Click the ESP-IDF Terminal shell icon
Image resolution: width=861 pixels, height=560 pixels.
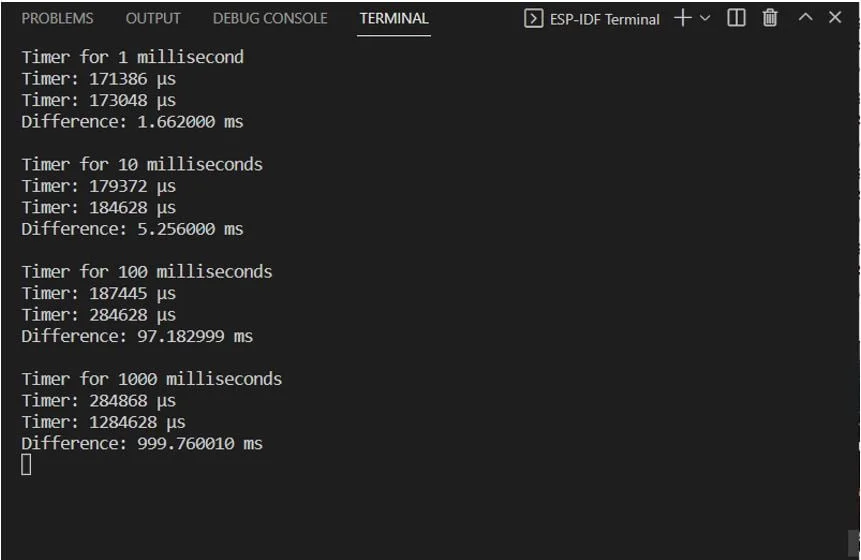pos(533,19)
